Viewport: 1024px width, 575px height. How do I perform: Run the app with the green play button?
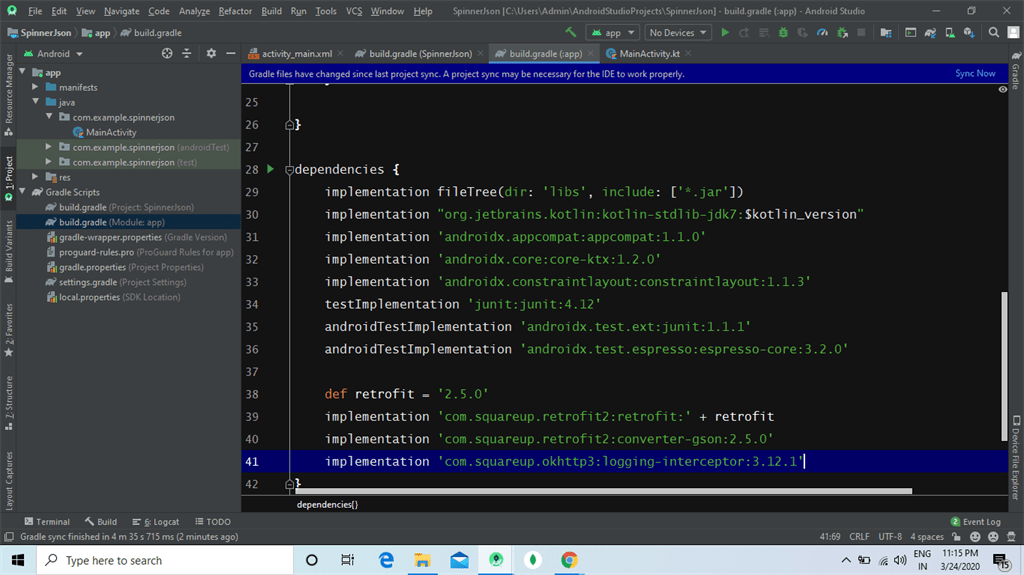point(725,32)
